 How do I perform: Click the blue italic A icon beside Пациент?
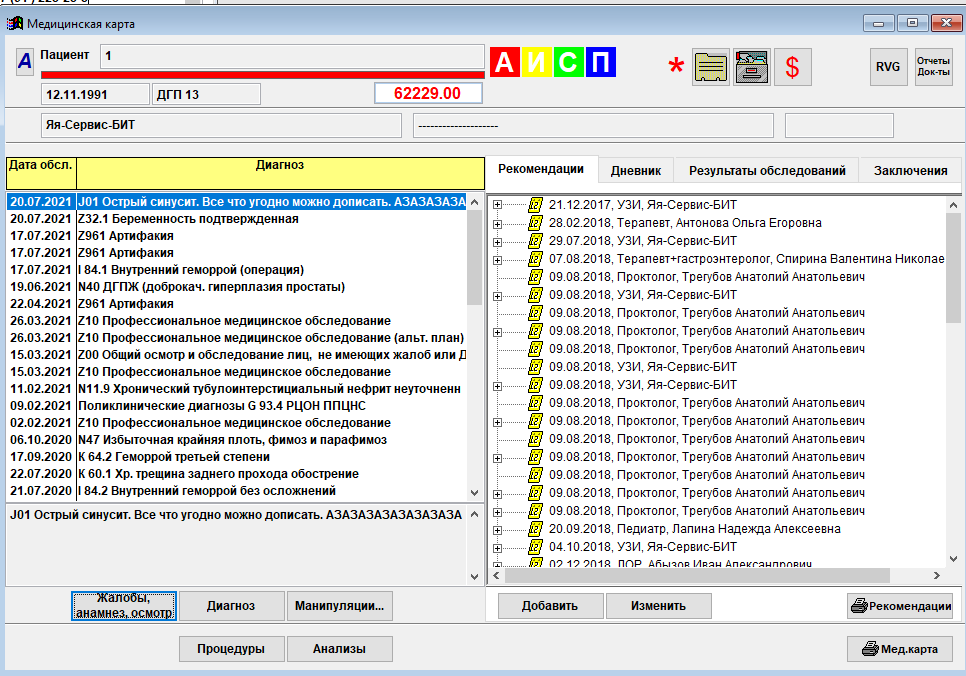pyautogui.click(x=24, y=61)
